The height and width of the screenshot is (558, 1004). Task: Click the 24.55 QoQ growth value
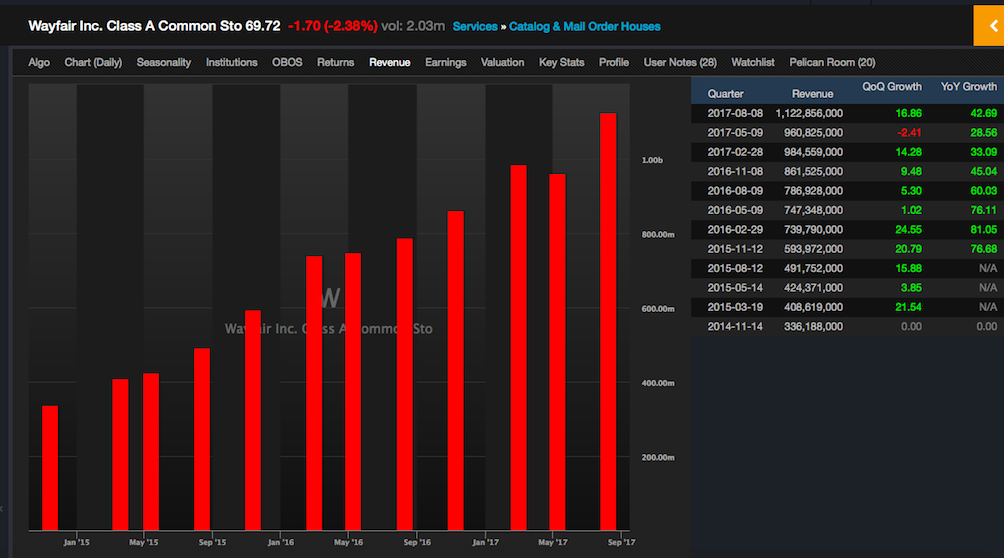[909, 229]
